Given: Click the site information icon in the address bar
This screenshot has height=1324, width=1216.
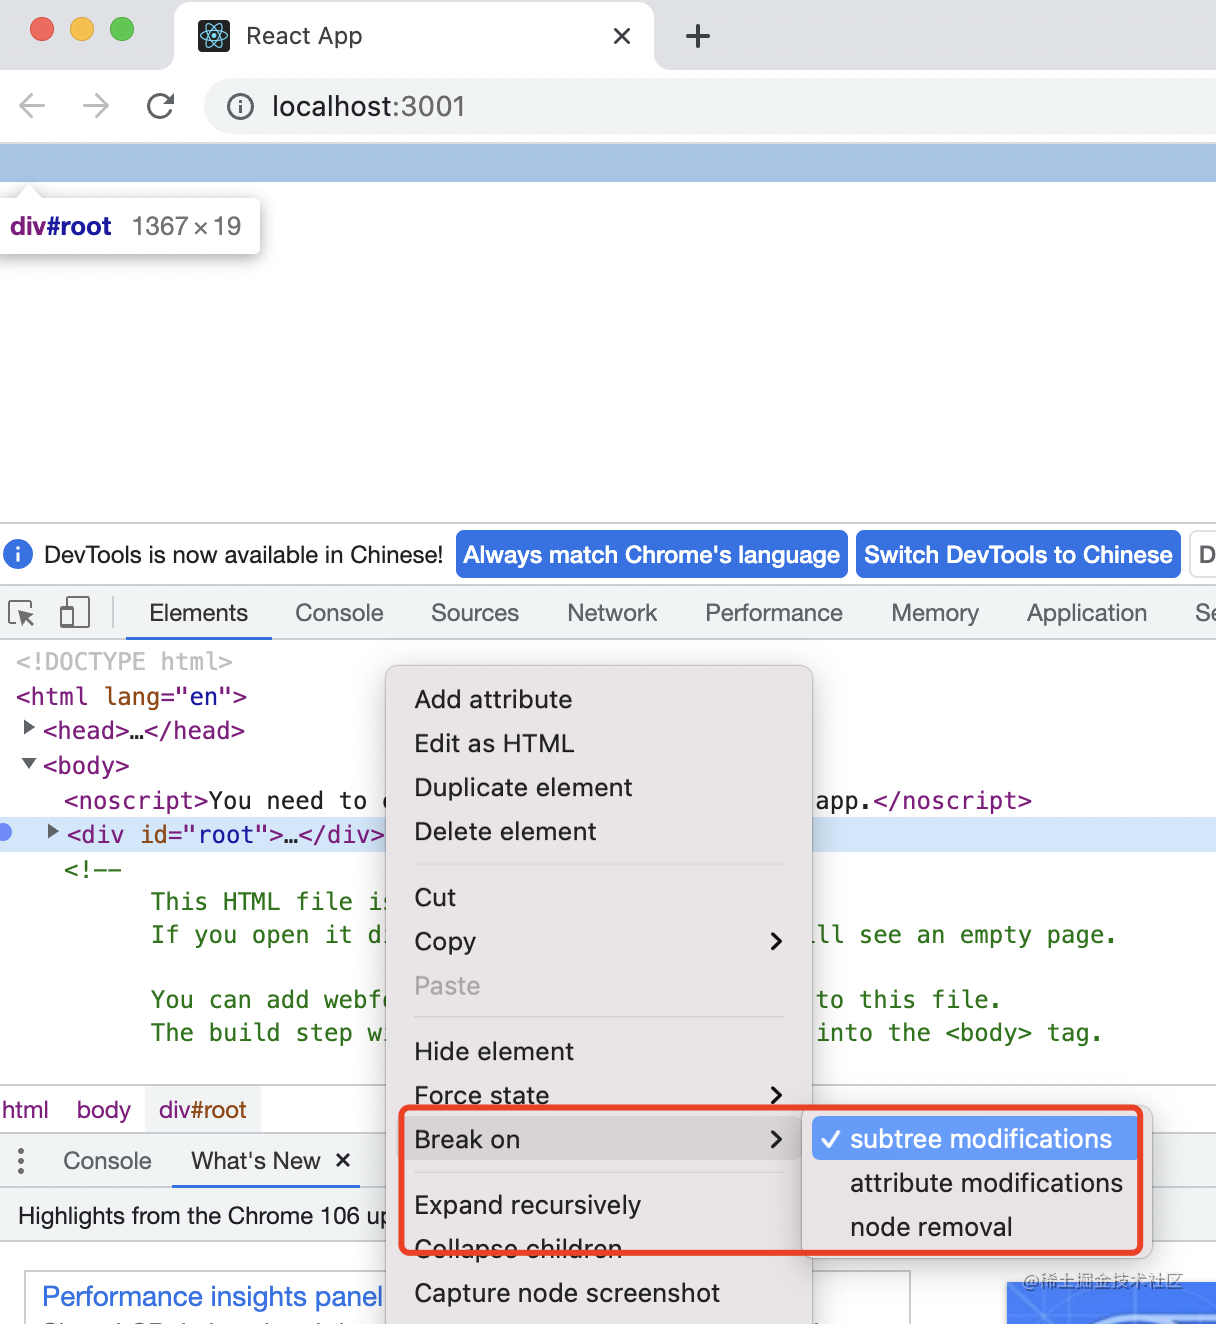Looking at the screenshot, I should (240, 106).
